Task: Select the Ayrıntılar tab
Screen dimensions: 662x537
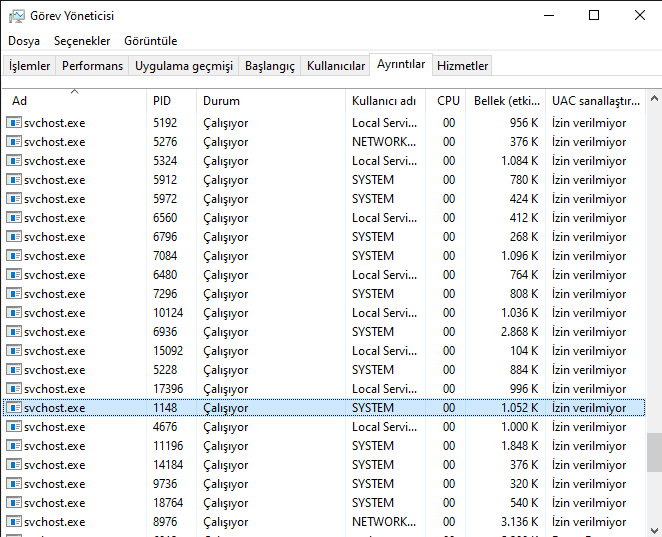Action: (401, 65)
